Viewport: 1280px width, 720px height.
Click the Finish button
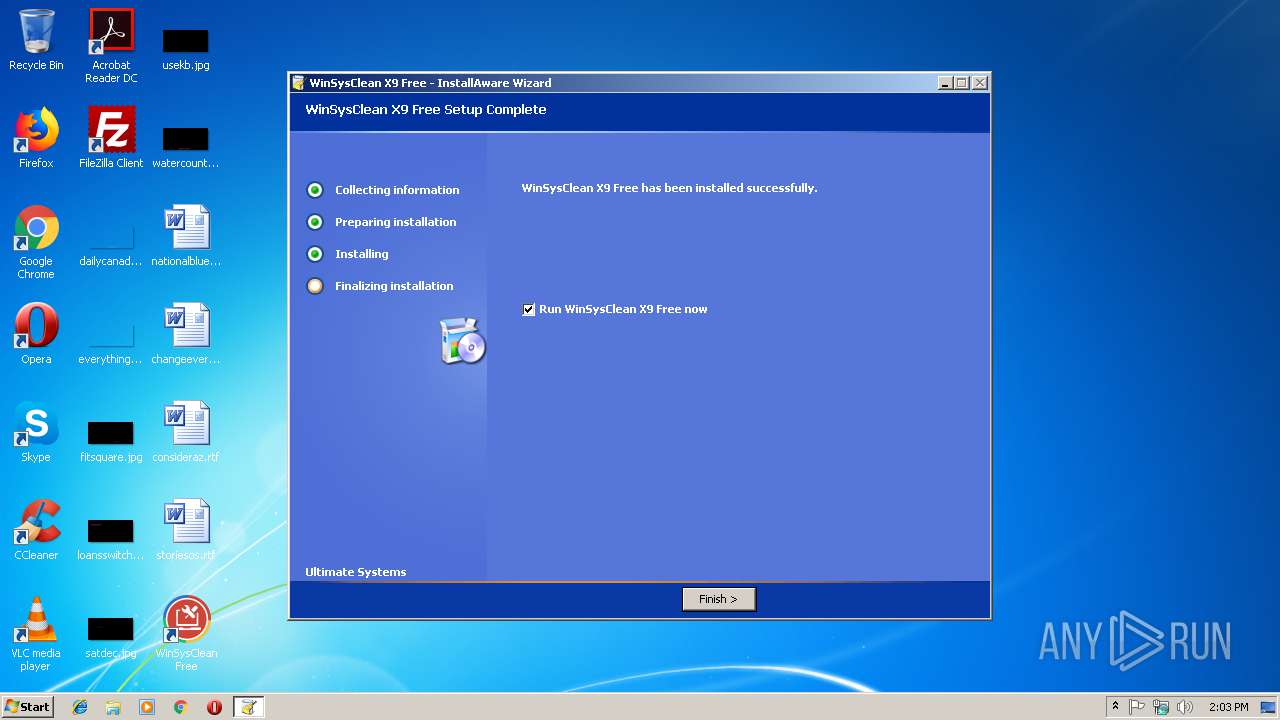tap(719, 599)
